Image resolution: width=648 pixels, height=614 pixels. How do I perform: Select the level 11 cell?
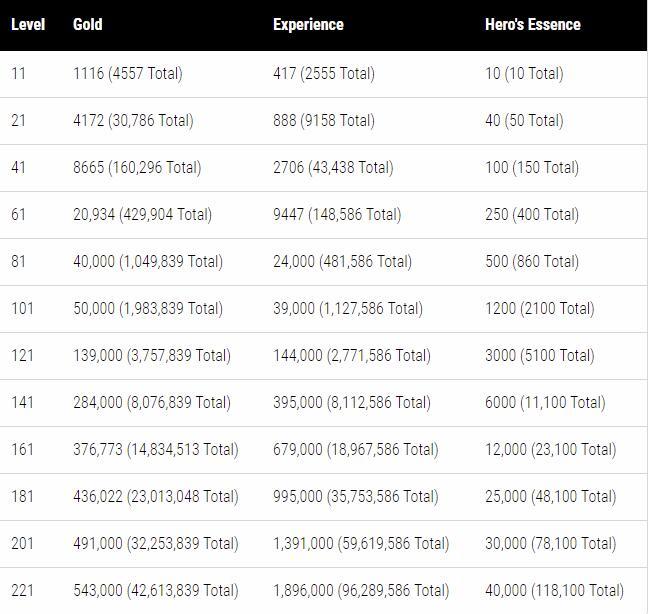tap(19, 73)
